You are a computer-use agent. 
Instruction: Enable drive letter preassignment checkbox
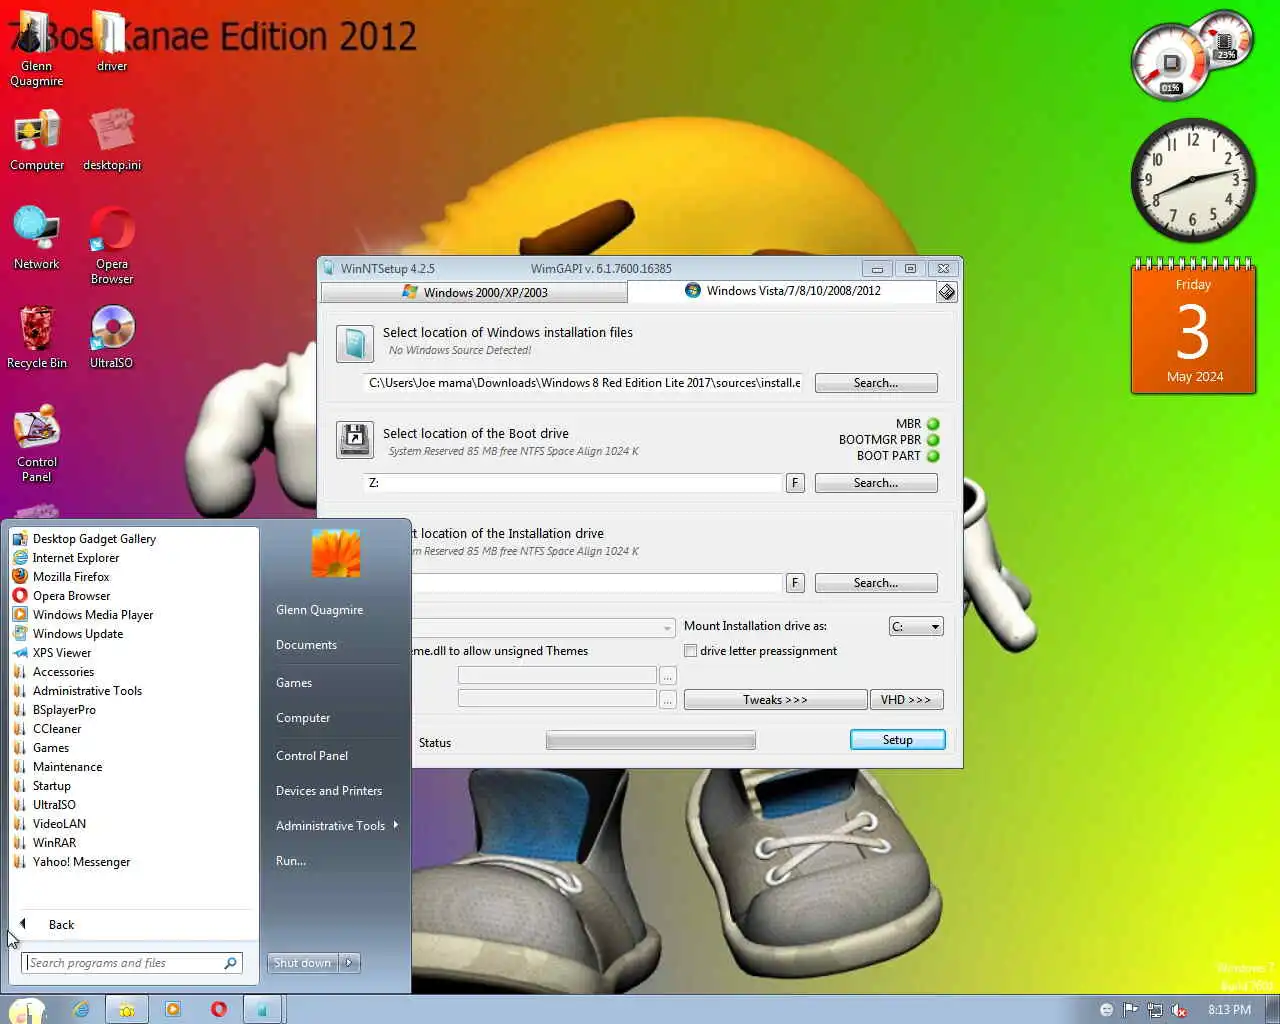[x=690, y=651]
